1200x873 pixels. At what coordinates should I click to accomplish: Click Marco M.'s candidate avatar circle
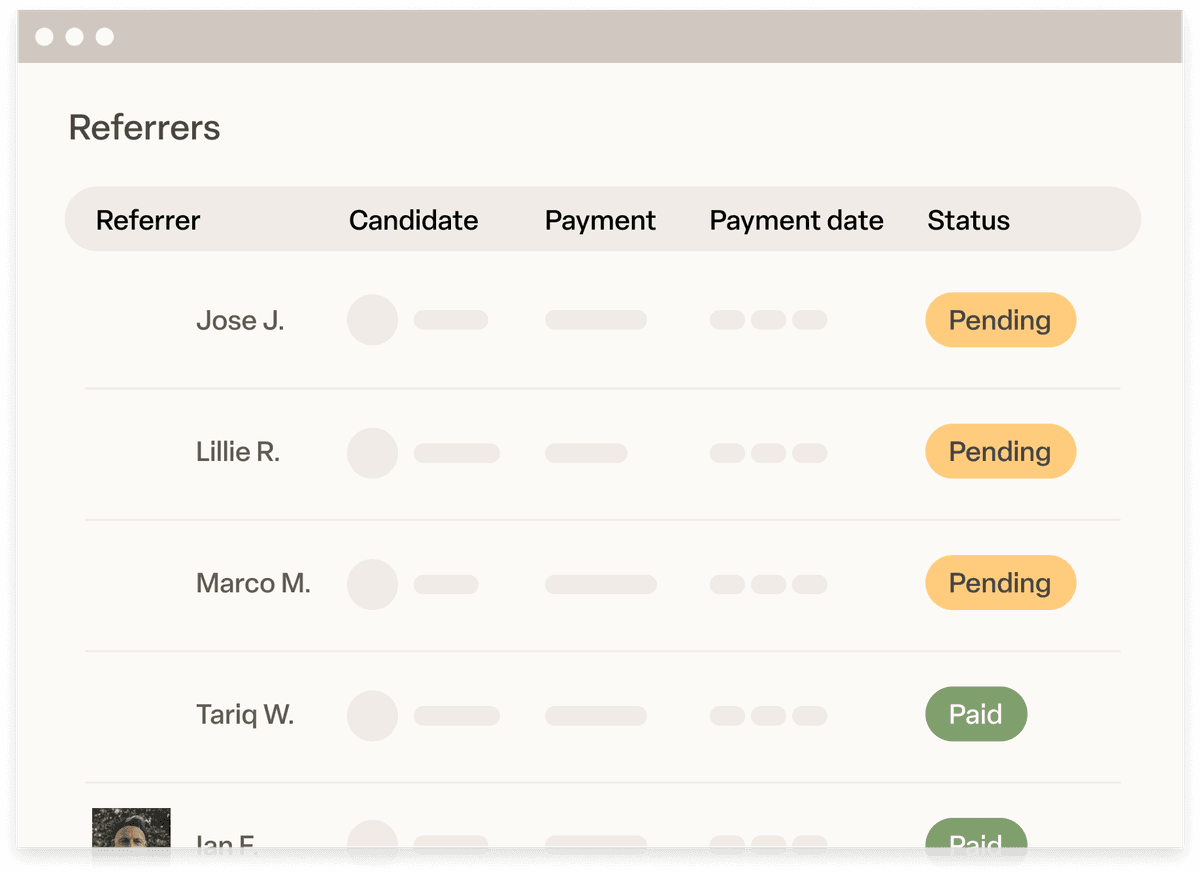pyautogui.click(x=372, y=584)
